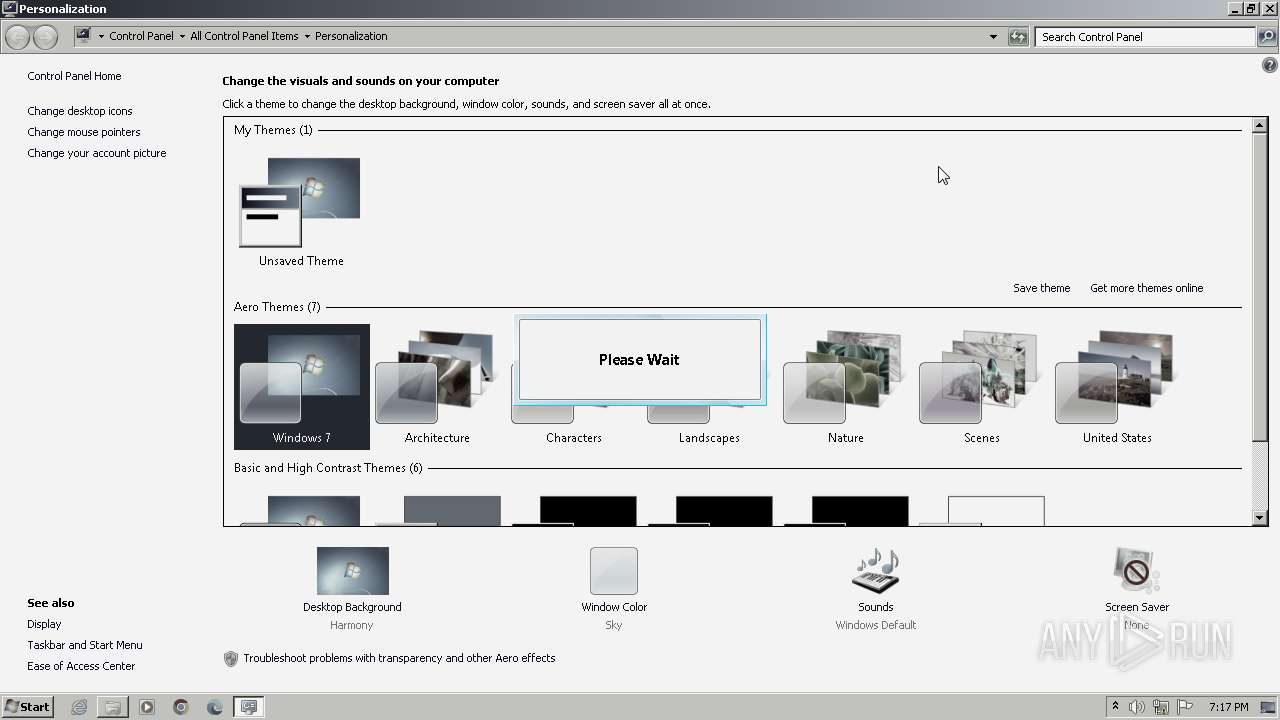Open the Sounds settings icon
This screenshot has height=720, width=1280.
click(875, 572)
